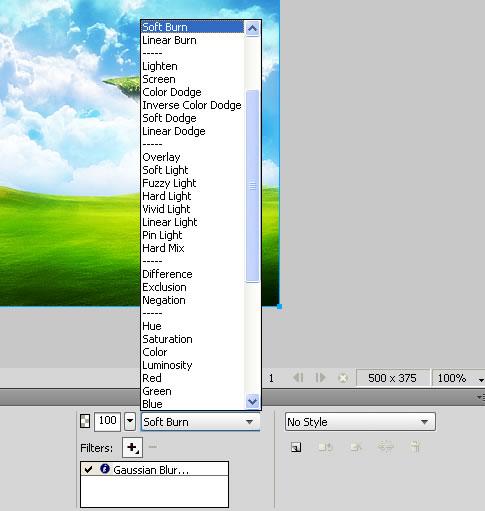Pick Inverse Color Dodge blend mode
This screenshot has height=511, width=485.
tap(192, 105)
